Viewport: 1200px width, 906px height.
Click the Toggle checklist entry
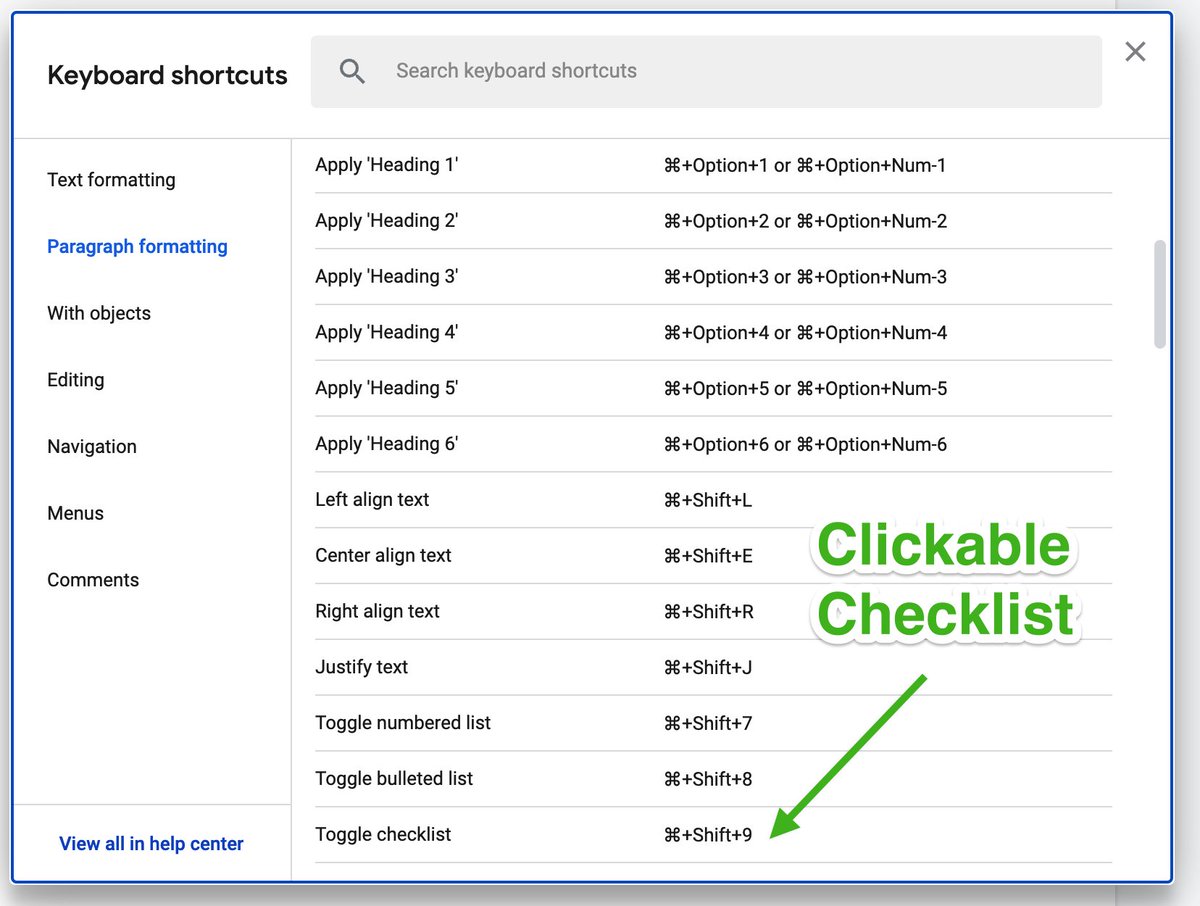pyautogui.click(x=383, y=835)
